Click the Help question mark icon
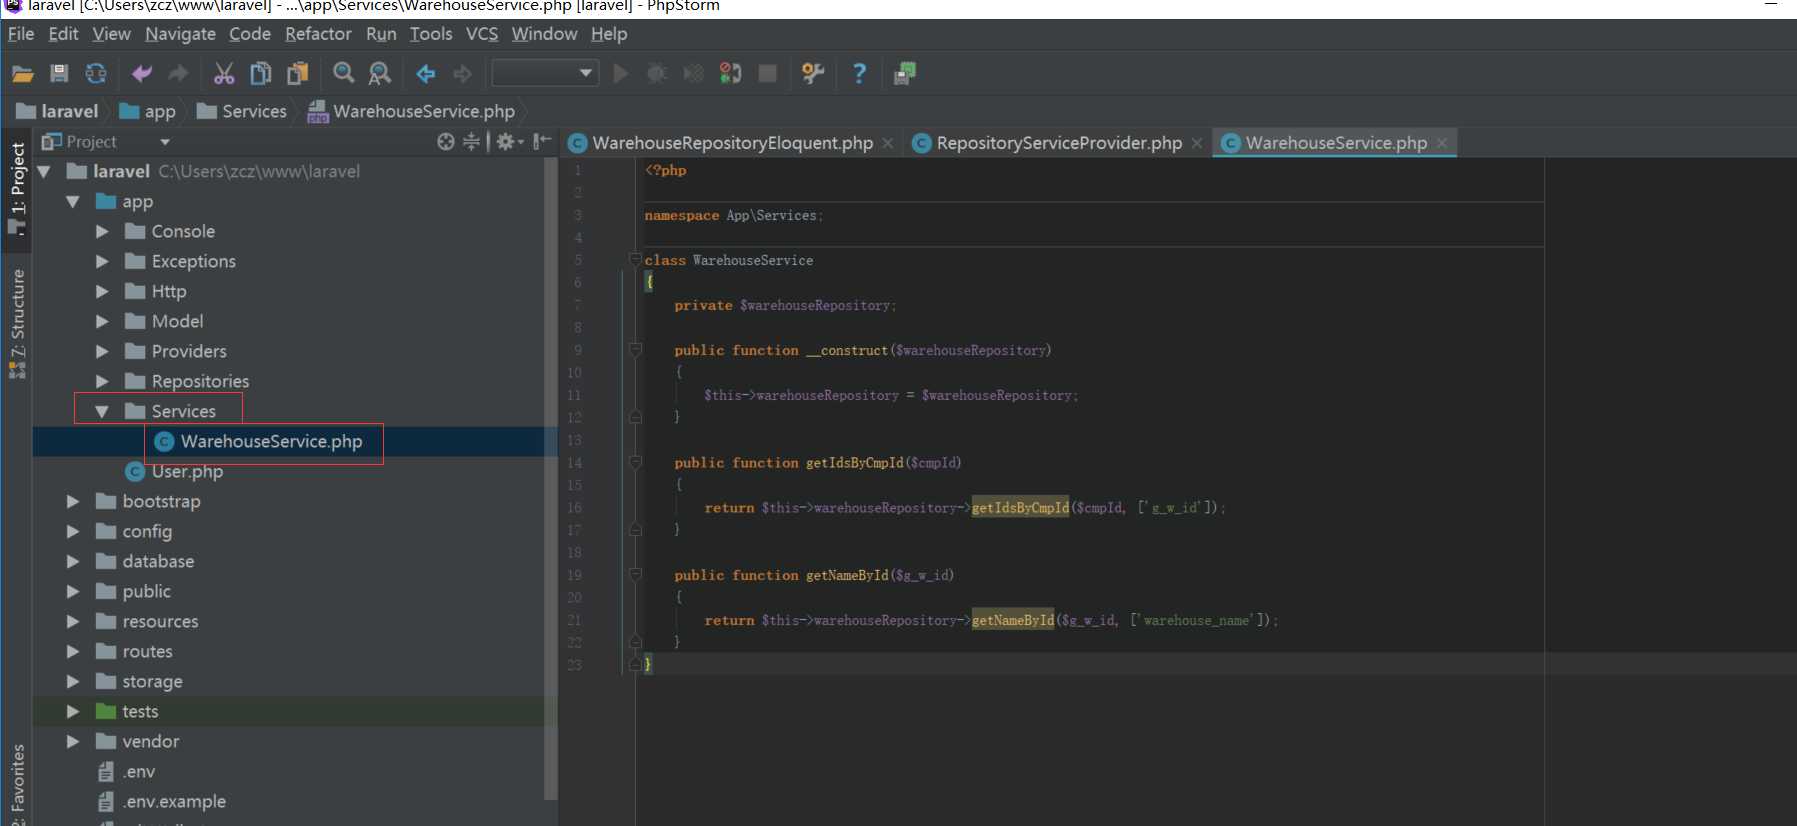The image size is (1797, 826). pos(859,73)
